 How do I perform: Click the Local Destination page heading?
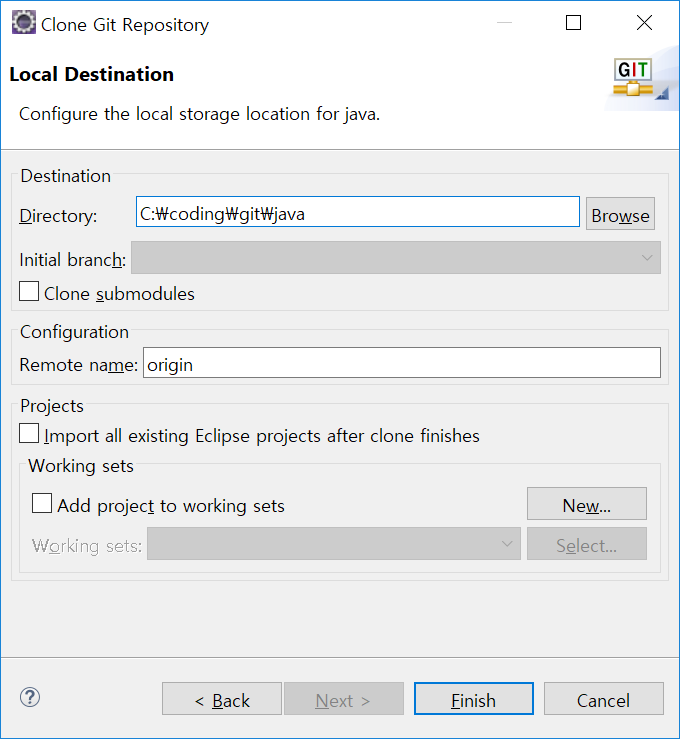pos(92,75)
